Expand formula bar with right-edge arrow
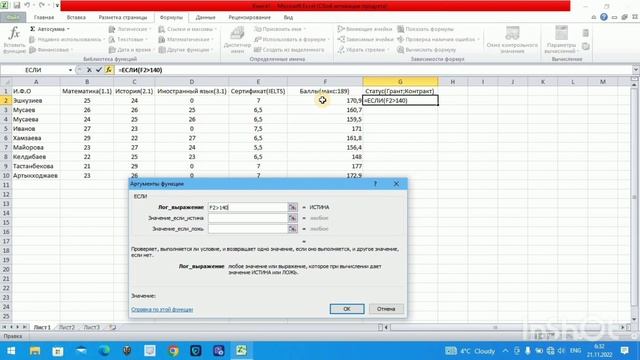This screenshot has height=360, width=640. point(635,70)
